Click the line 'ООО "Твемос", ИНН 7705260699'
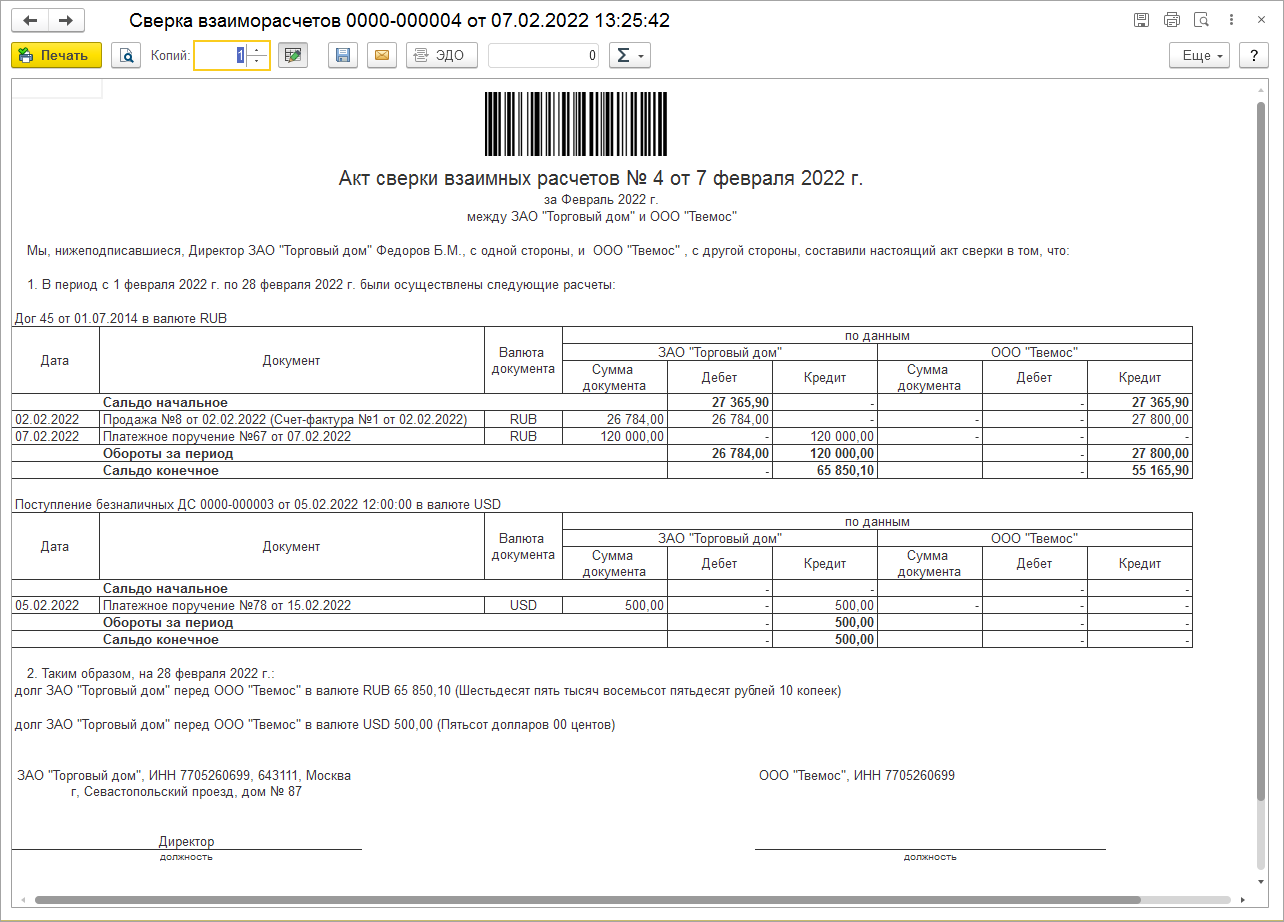 pyautogui.click(x=857, y=775)
